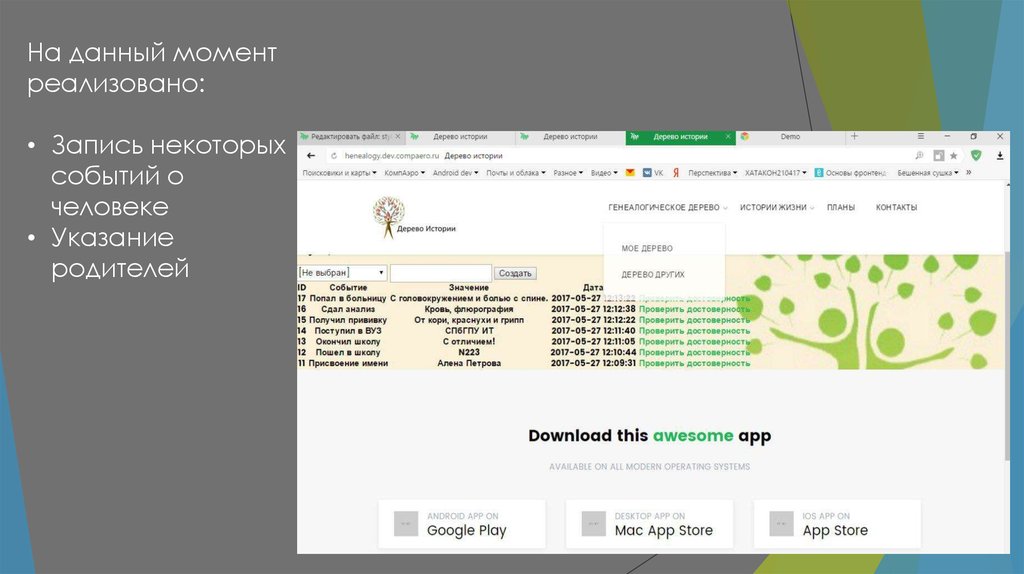Expand the Видео bookmark folder
Image resolution: width=1024 pixels, height=574 pixels.
coord(604,173)
